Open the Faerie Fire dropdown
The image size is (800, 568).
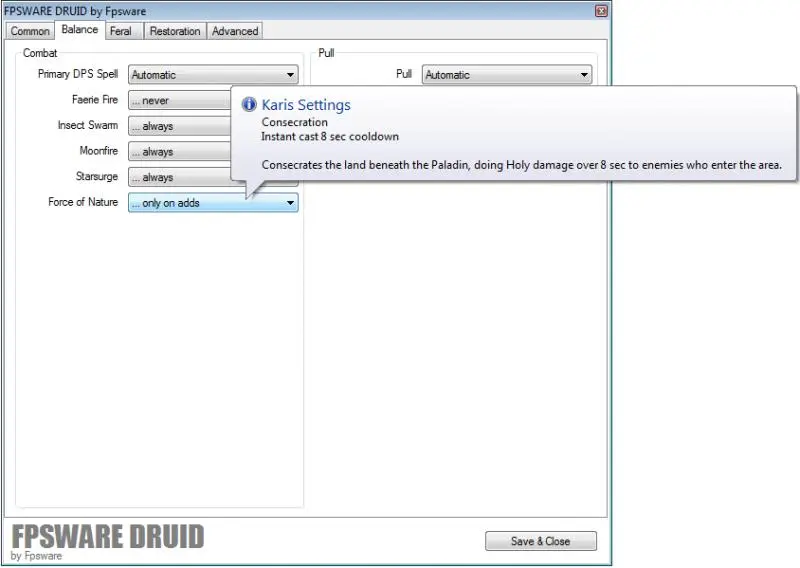click(180, 101)
